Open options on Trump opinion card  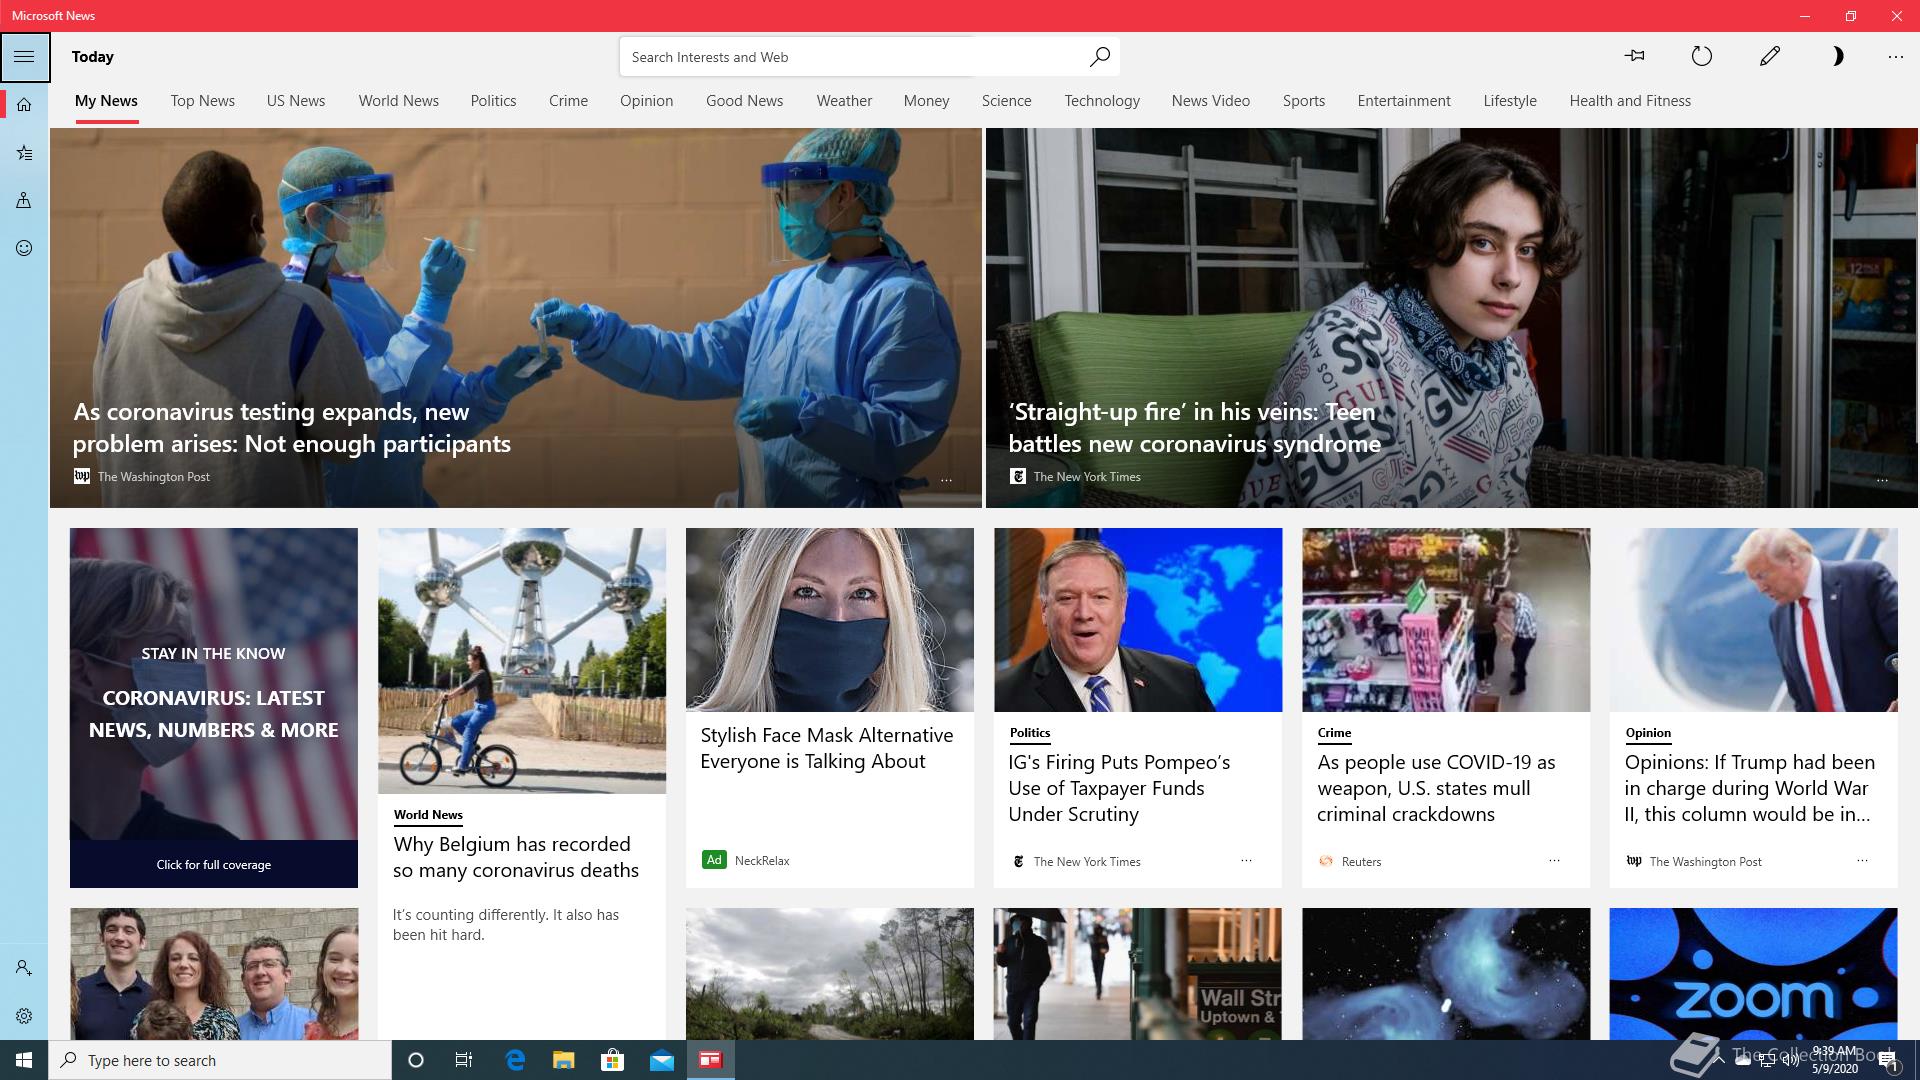coord(1862,860)
